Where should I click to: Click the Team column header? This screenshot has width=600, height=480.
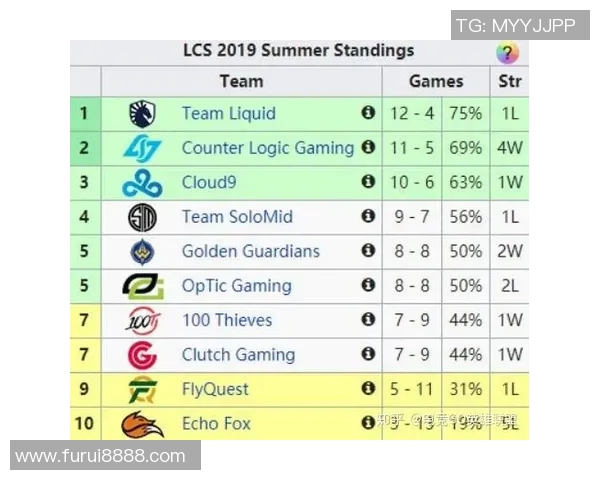click(x=241, y=81)
